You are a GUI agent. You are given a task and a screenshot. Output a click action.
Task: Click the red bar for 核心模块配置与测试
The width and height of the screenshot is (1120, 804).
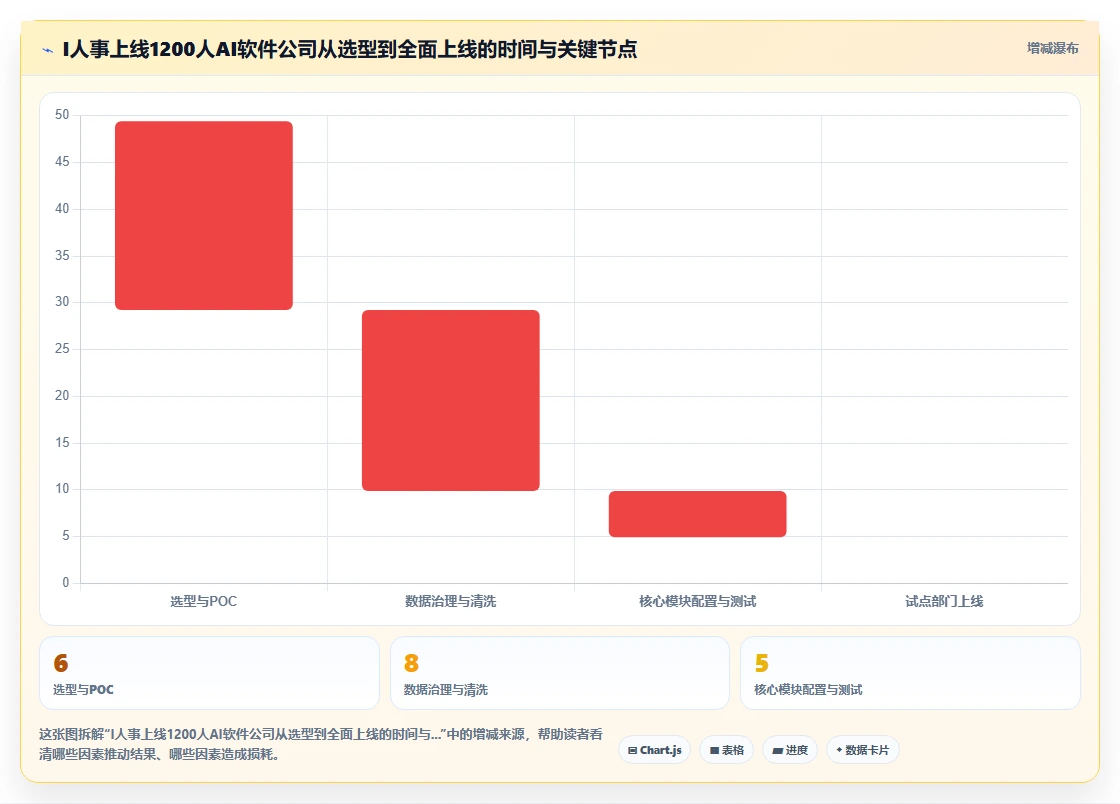click(698, 514)
